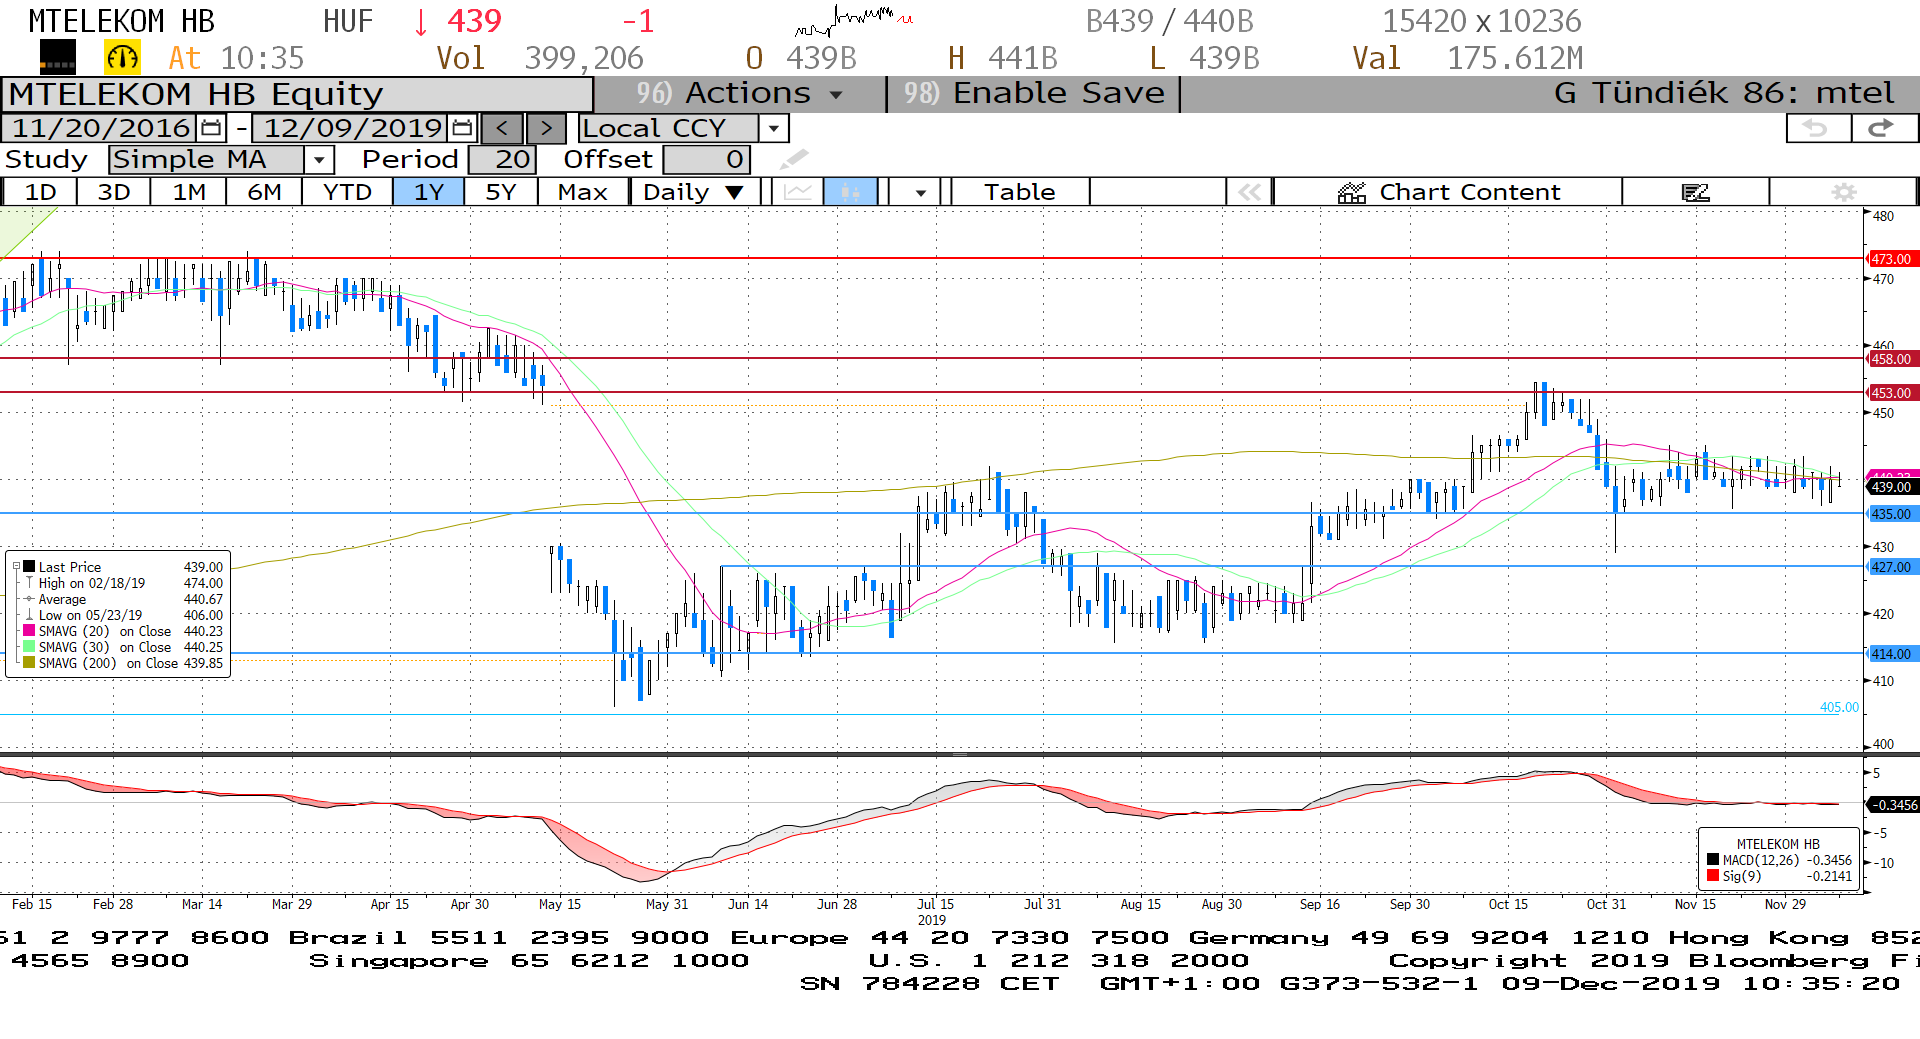Click the 414.00 blue price level label
Image resolution: width=1920 pixels, height=1039 pixels.
[1893, 654]
